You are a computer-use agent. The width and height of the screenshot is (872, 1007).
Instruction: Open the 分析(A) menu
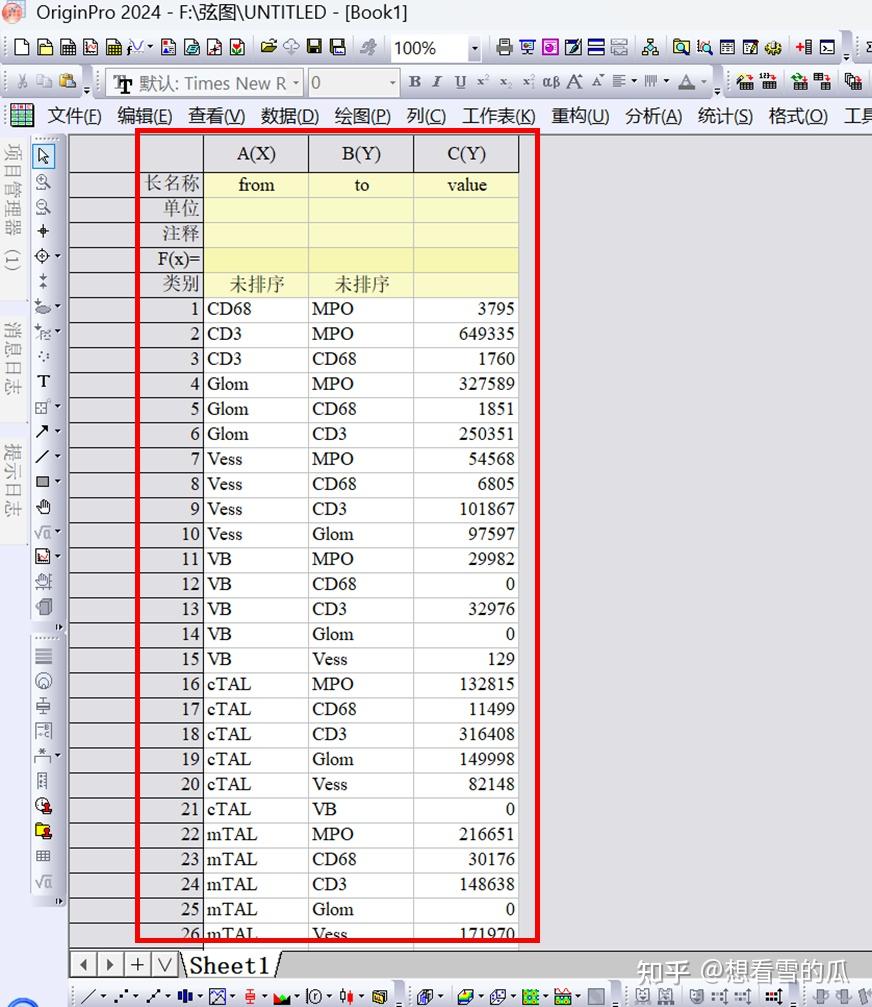653,116
